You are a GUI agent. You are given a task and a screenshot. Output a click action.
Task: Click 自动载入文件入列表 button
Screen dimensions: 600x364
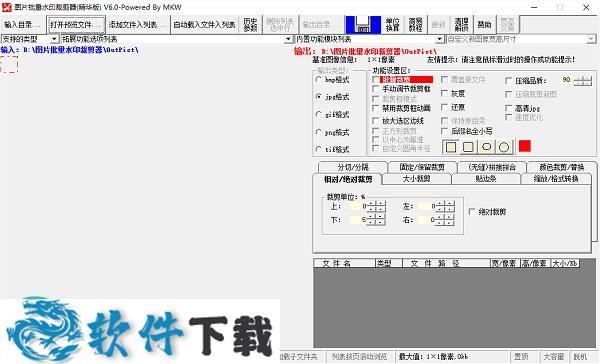[x=204, y=25]
